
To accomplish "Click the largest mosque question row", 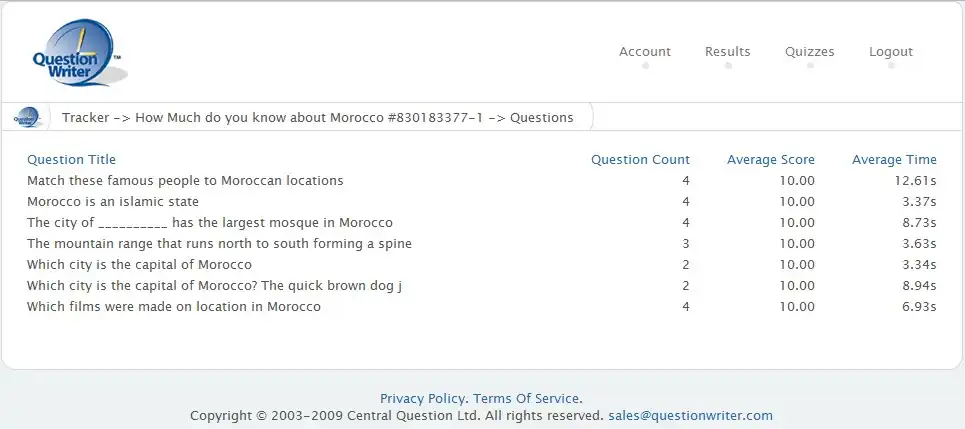I will pyautogui.click(x=210, y=223).
